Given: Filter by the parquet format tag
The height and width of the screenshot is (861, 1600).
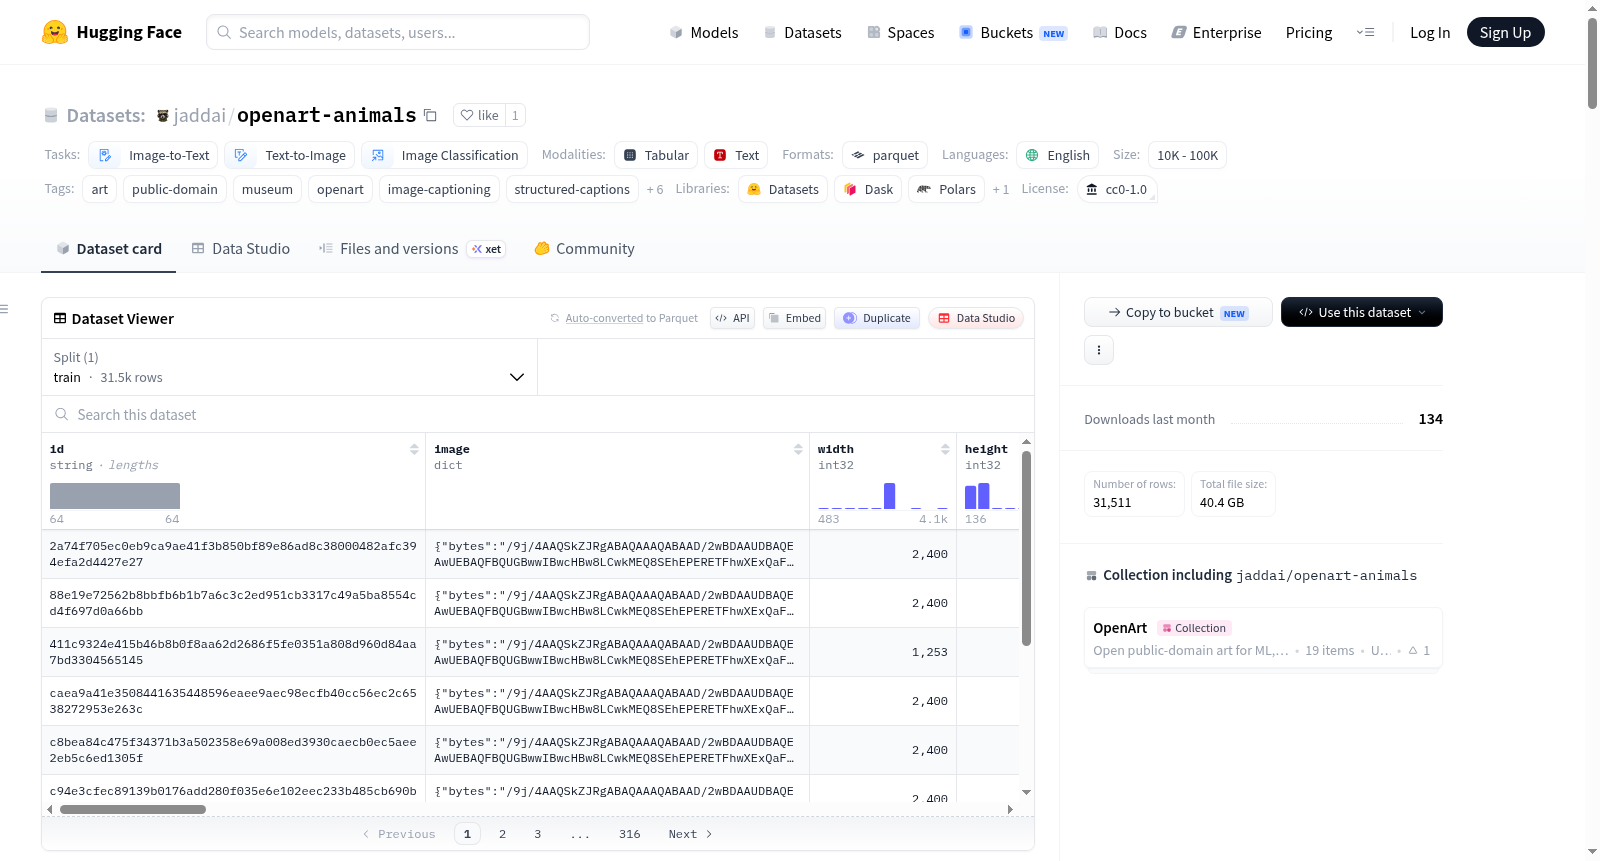Looking at the screenshot, I should pos(885,155).
